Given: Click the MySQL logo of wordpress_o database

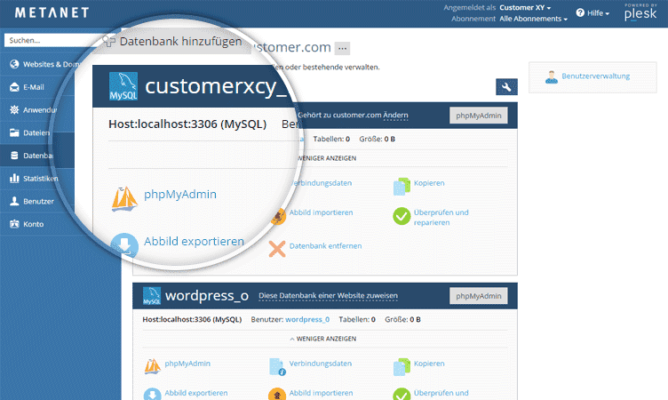Looking at the screenshot, I should 151,296.
